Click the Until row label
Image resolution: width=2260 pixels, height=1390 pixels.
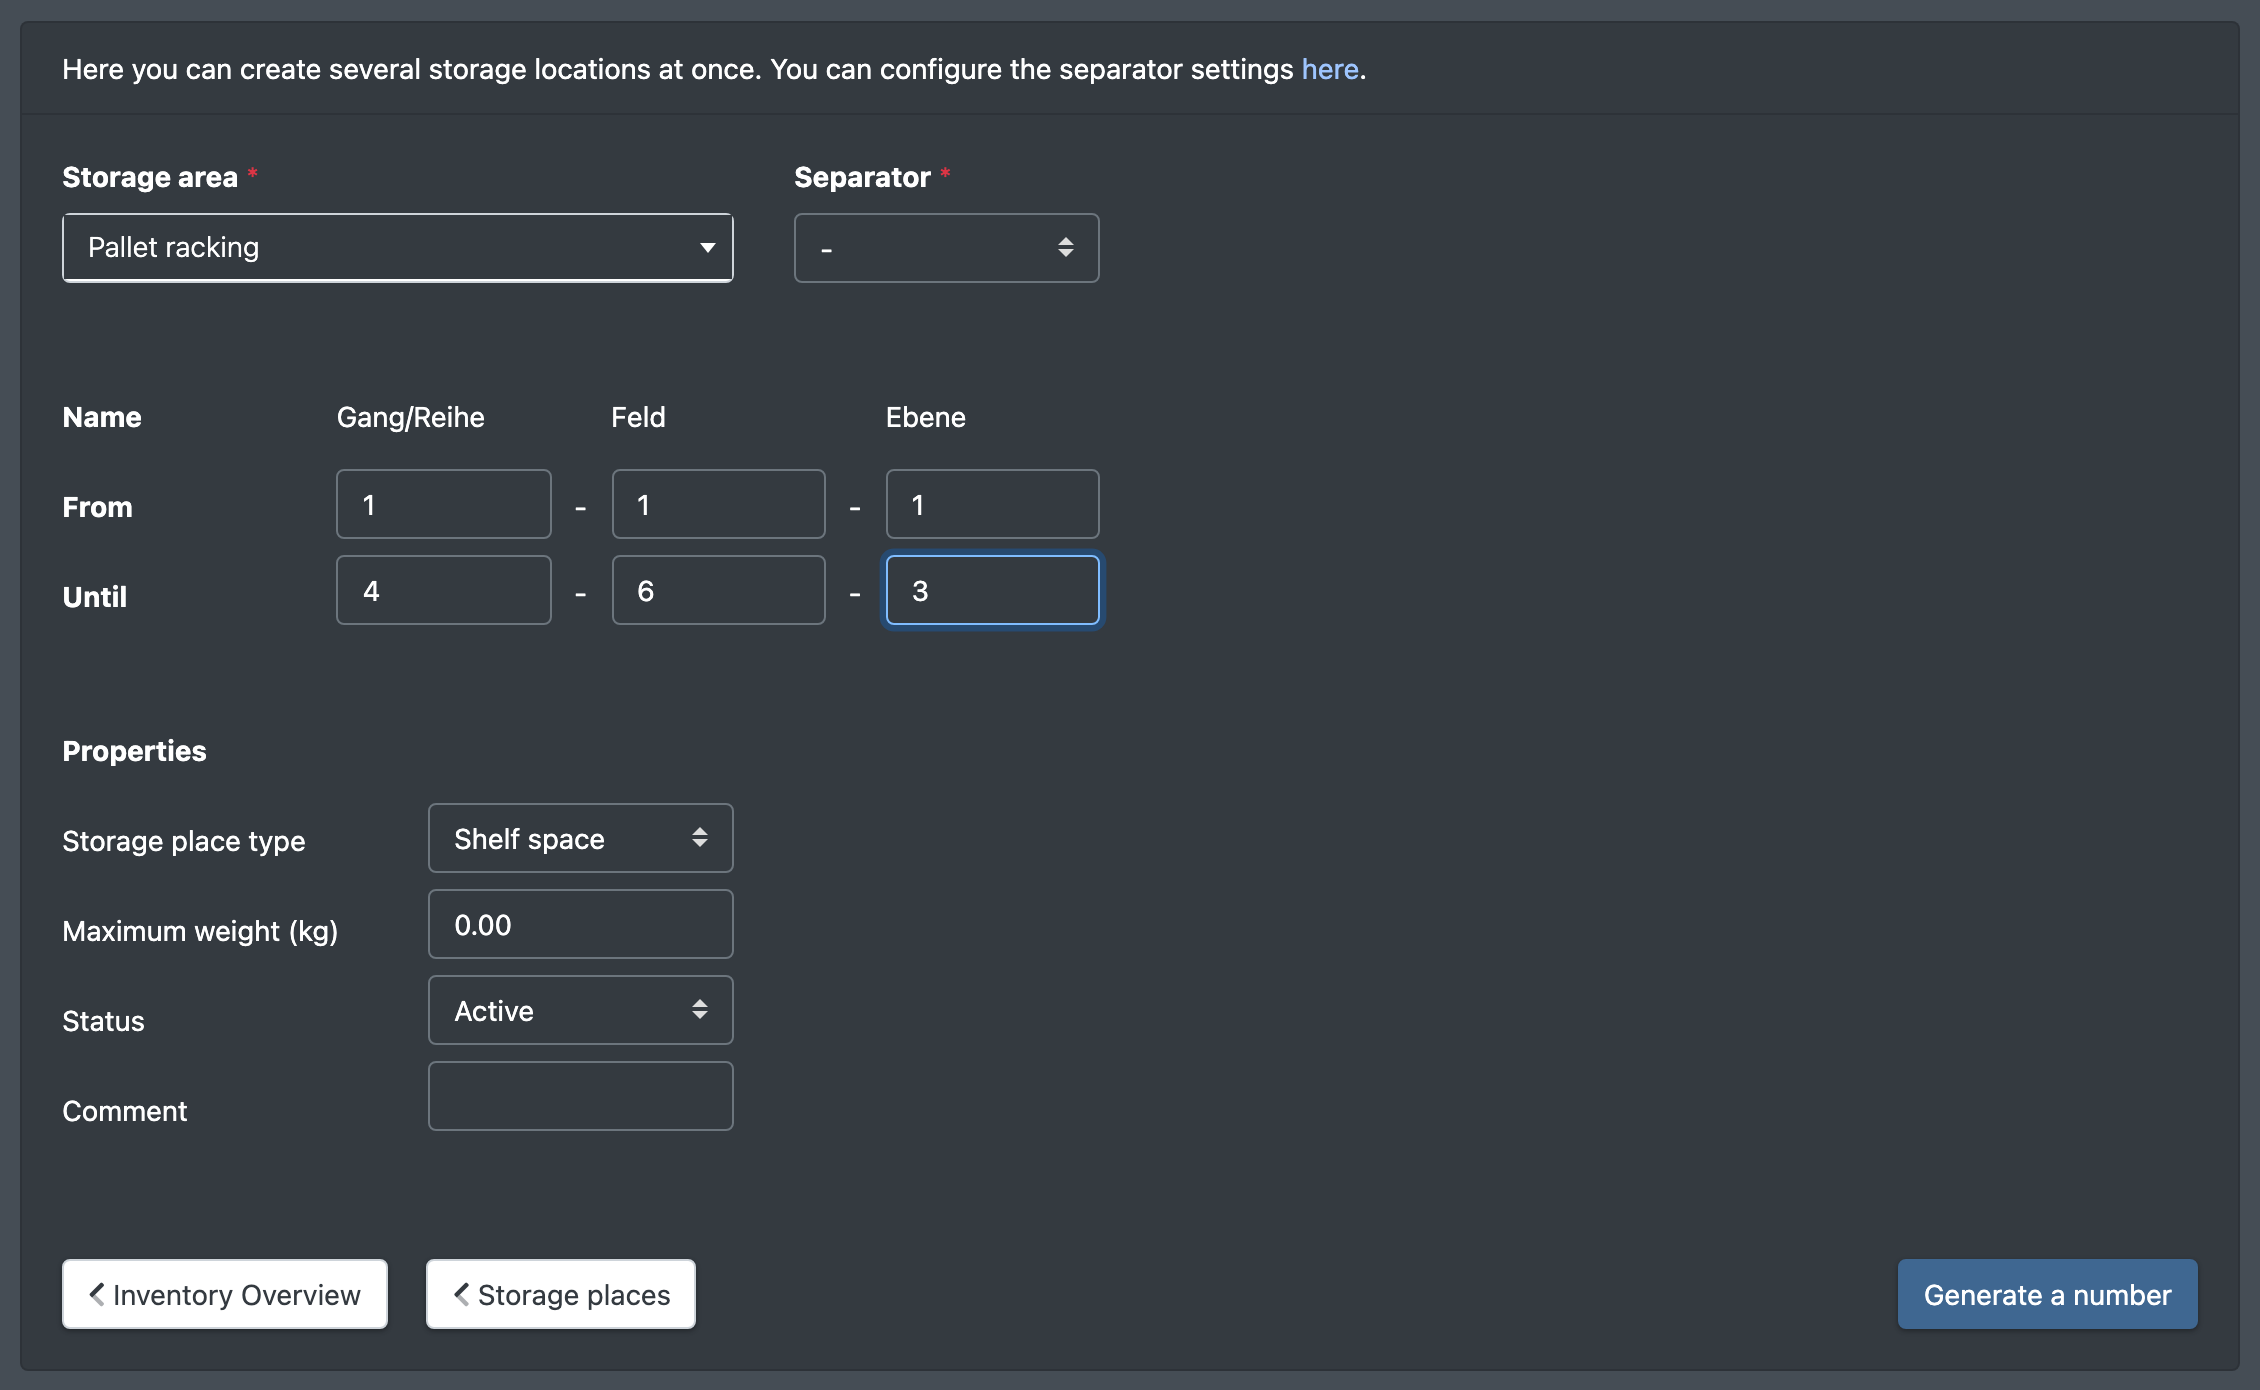[x=94, y=597]
